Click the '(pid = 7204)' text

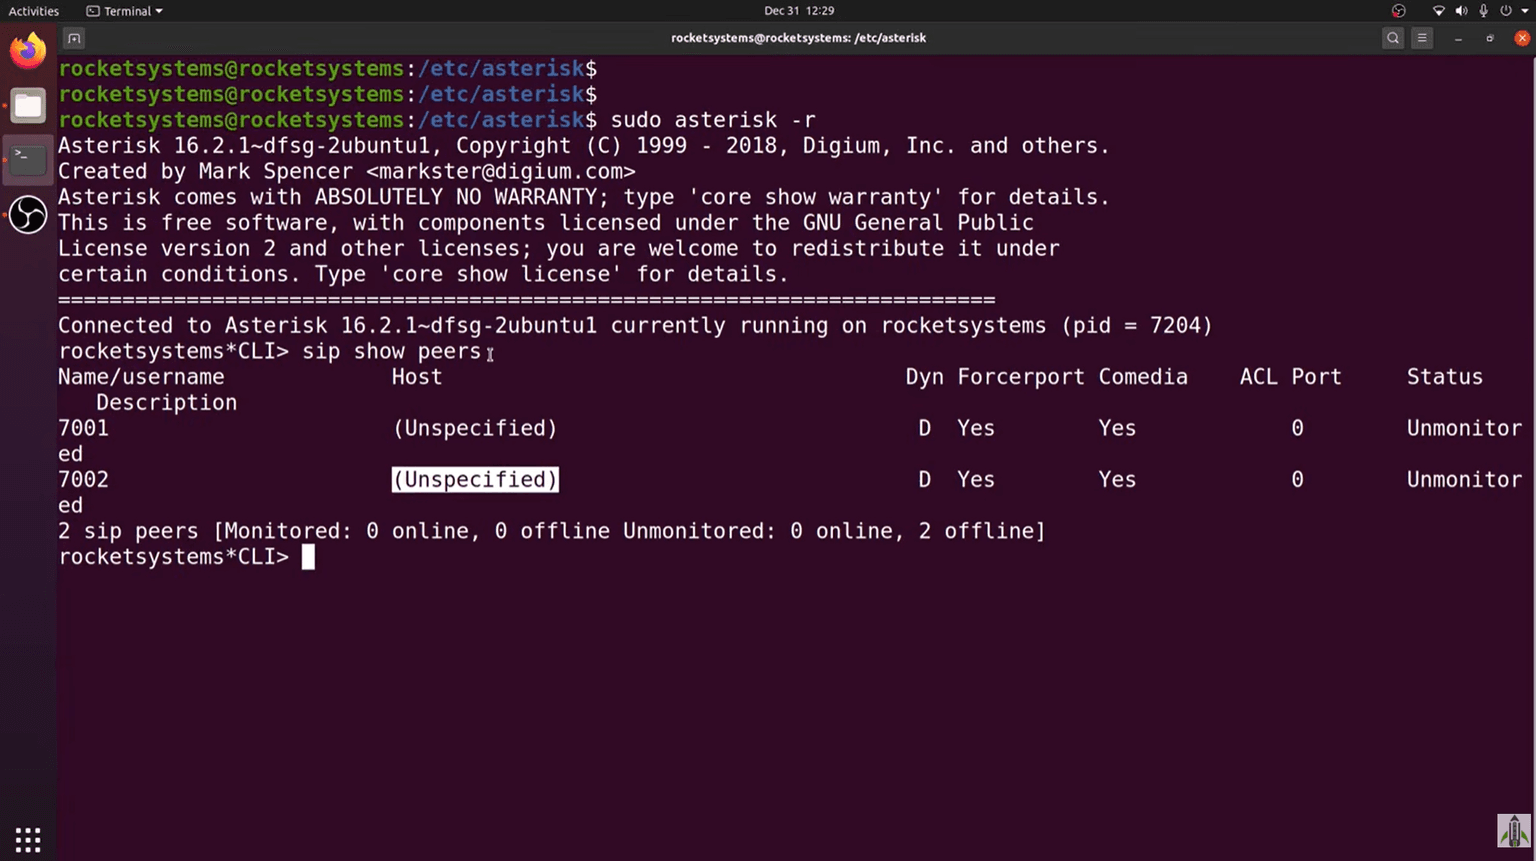click(1137, 326)
